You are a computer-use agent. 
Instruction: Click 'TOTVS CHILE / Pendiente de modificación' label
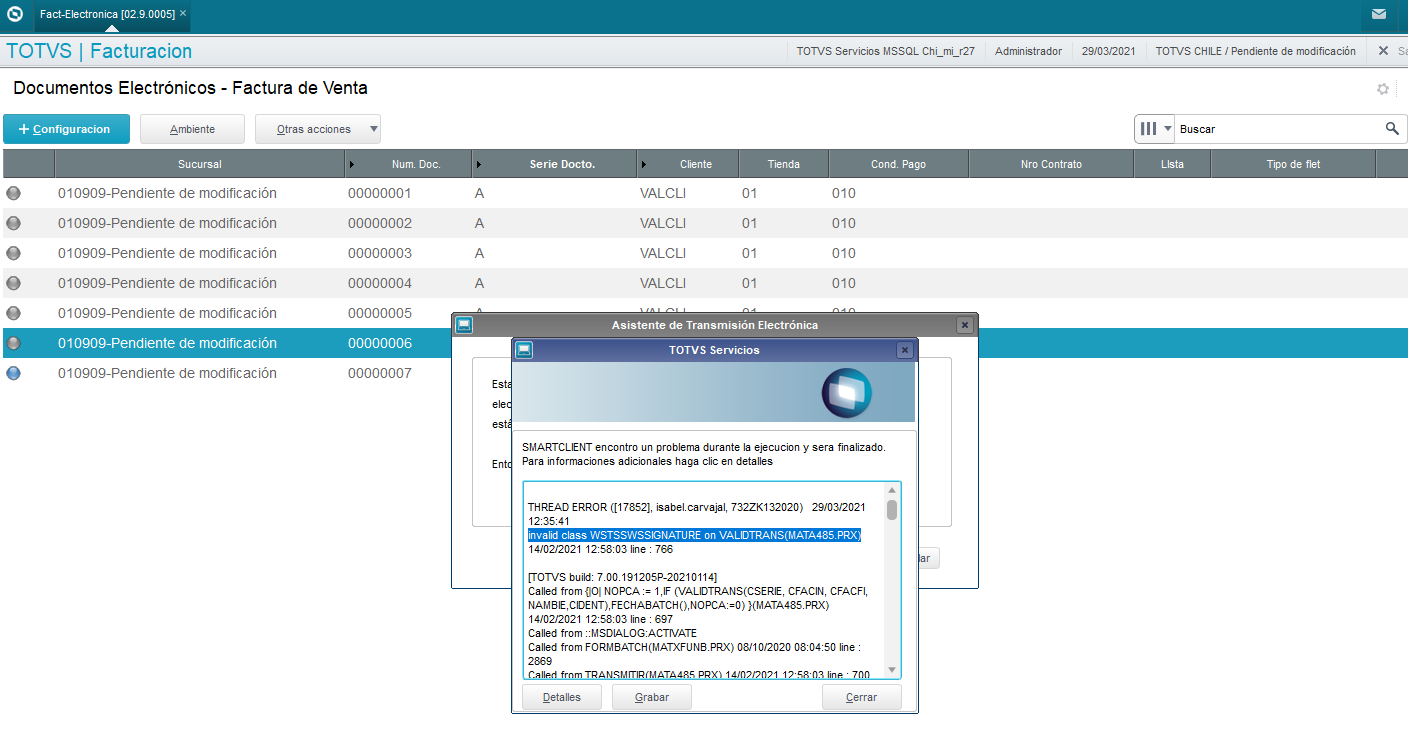click(1256, 51)
